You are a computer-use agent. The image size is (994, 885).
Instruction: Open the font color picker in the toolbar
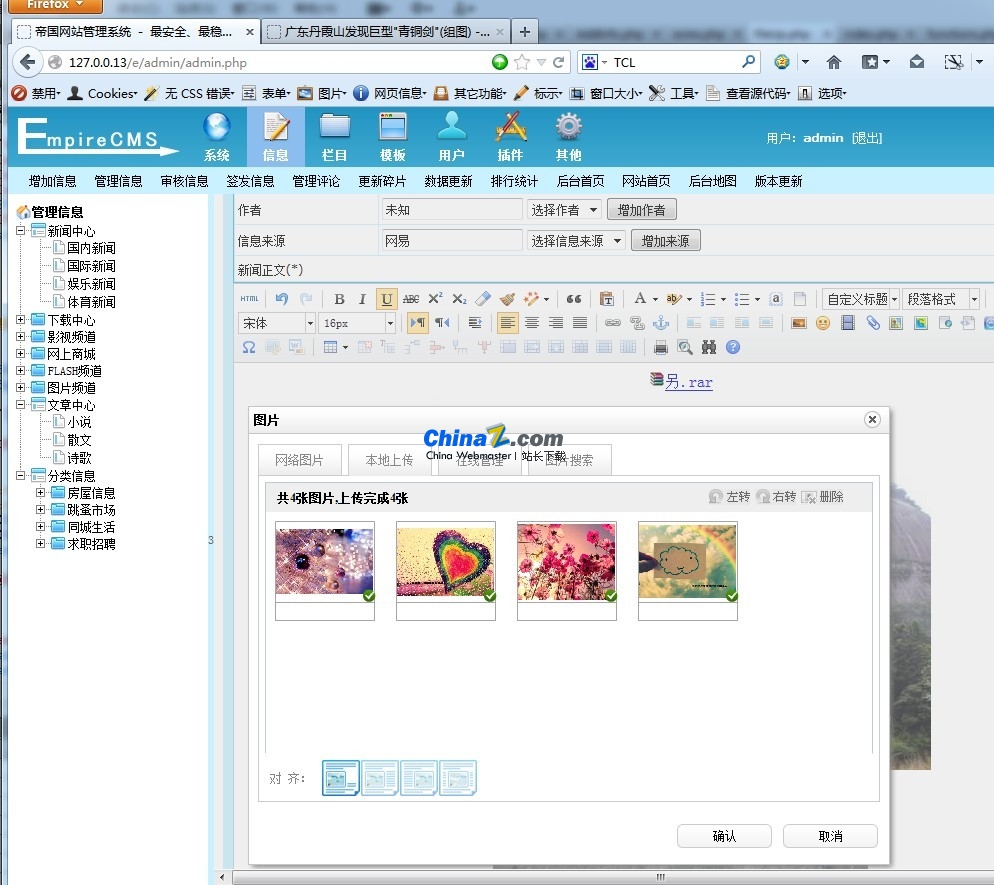[640, 297]
